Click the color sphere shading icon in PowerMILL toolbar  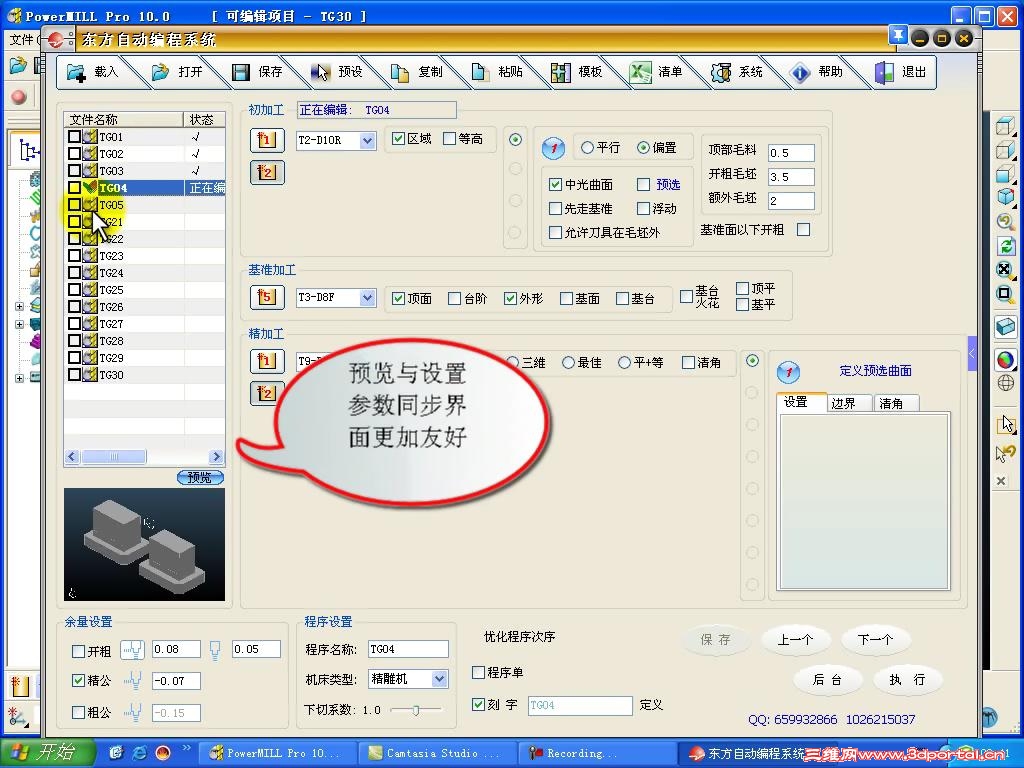point(1006,360)
